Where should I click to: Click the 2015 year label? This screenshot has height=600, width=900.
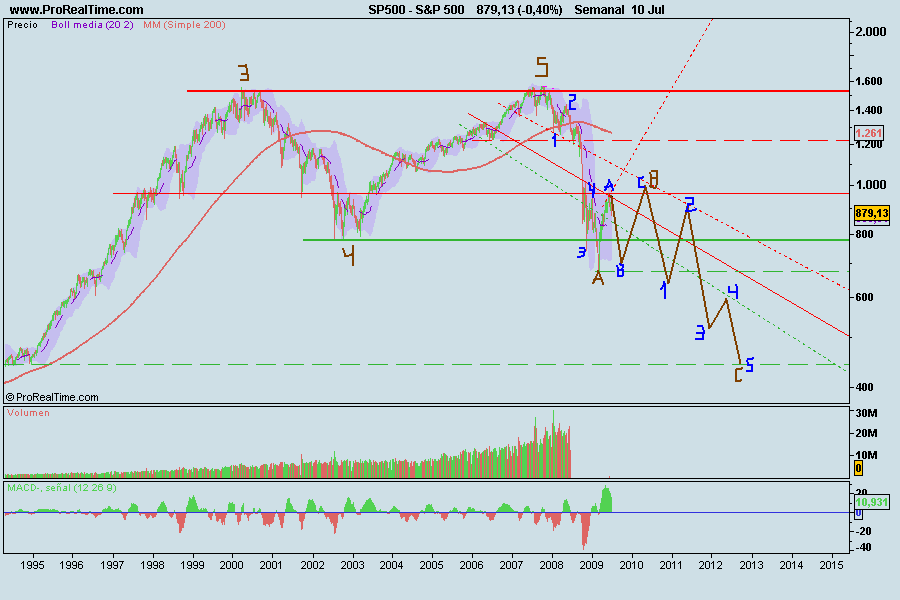(x=831, y=565)
